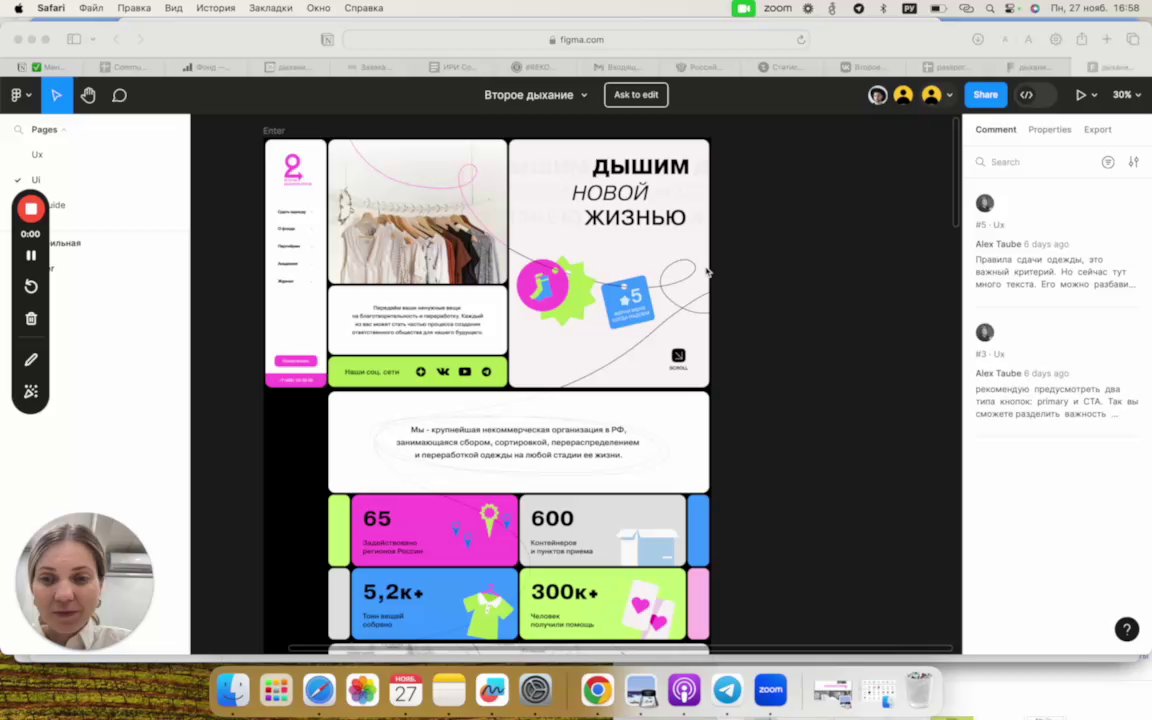Open a new Safari tab
The width and height of the screenshot is (1152, 720).
(1106, 40)
